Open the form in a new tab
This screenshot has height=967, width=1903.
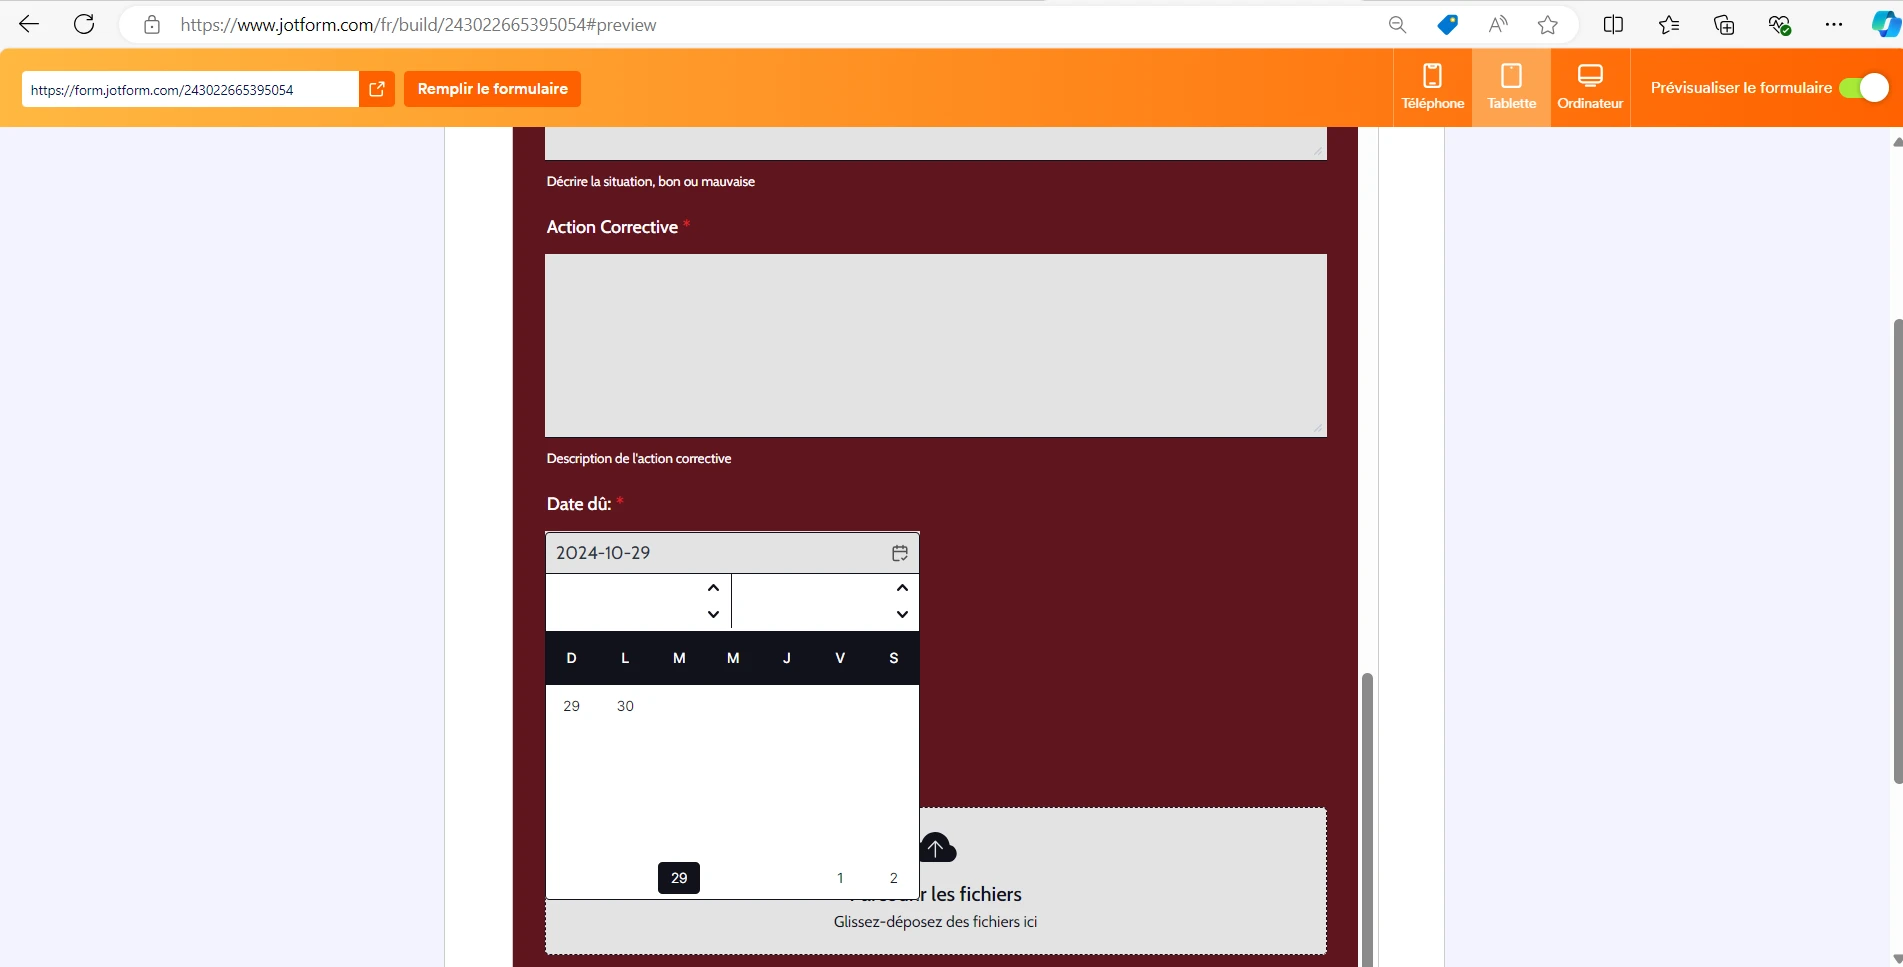377,89
